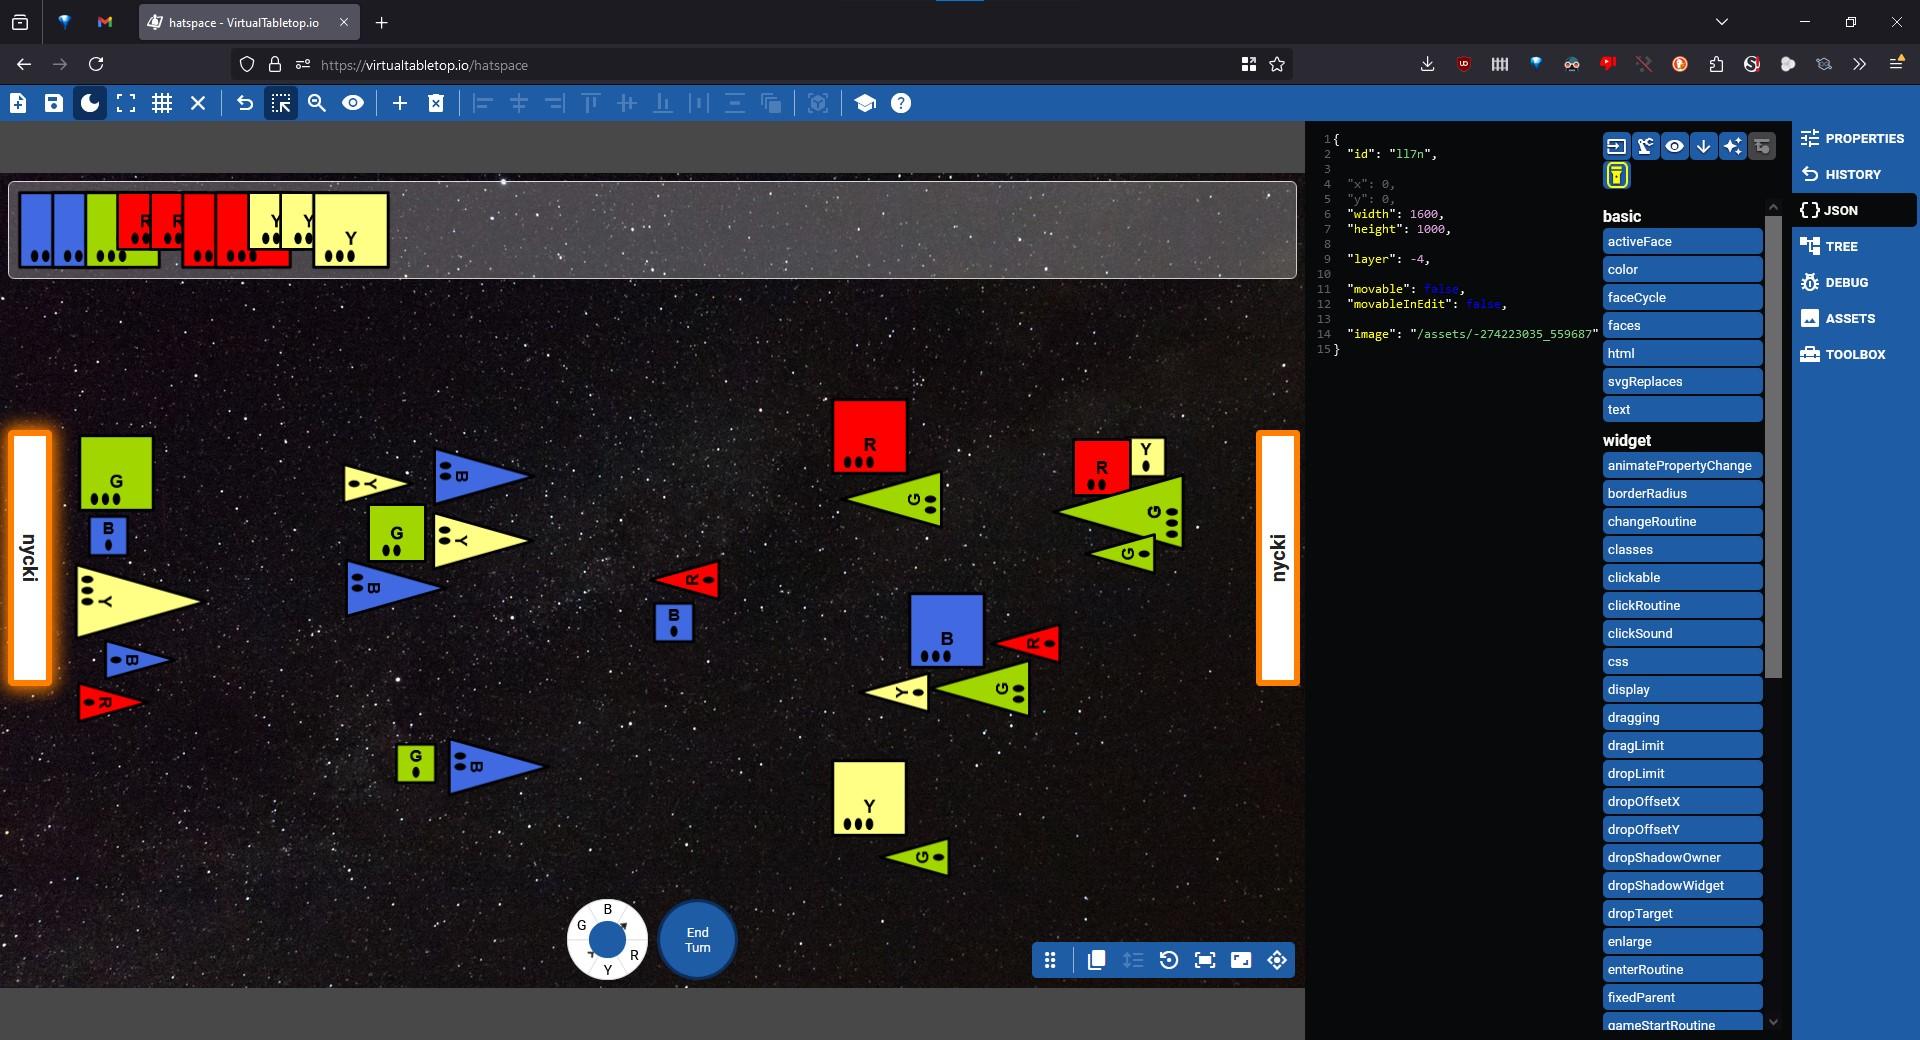
Task: Click the rotate icon in the bottom toolbar
Action: tap(1168, 960)
